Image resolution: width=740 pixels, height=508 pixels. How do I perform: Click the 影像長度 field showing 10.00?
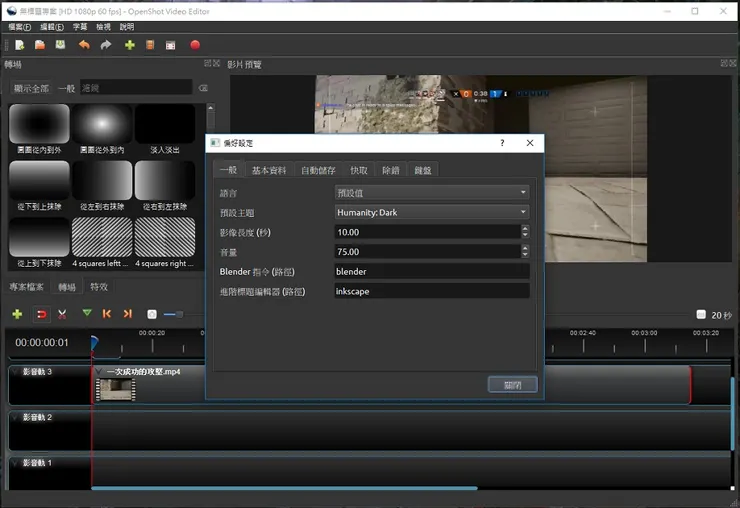pos(427,232)
